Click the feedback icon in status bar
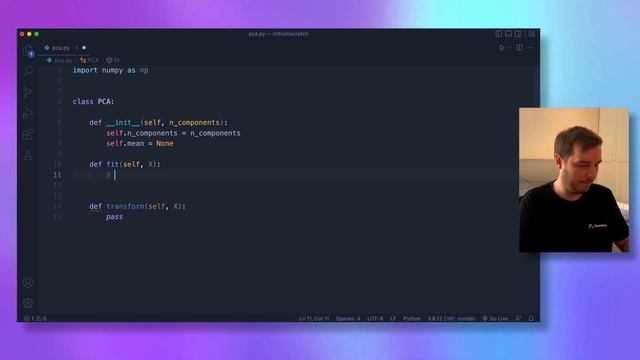Viewport: 640px width, 360px height. click(x=518, y=318)
